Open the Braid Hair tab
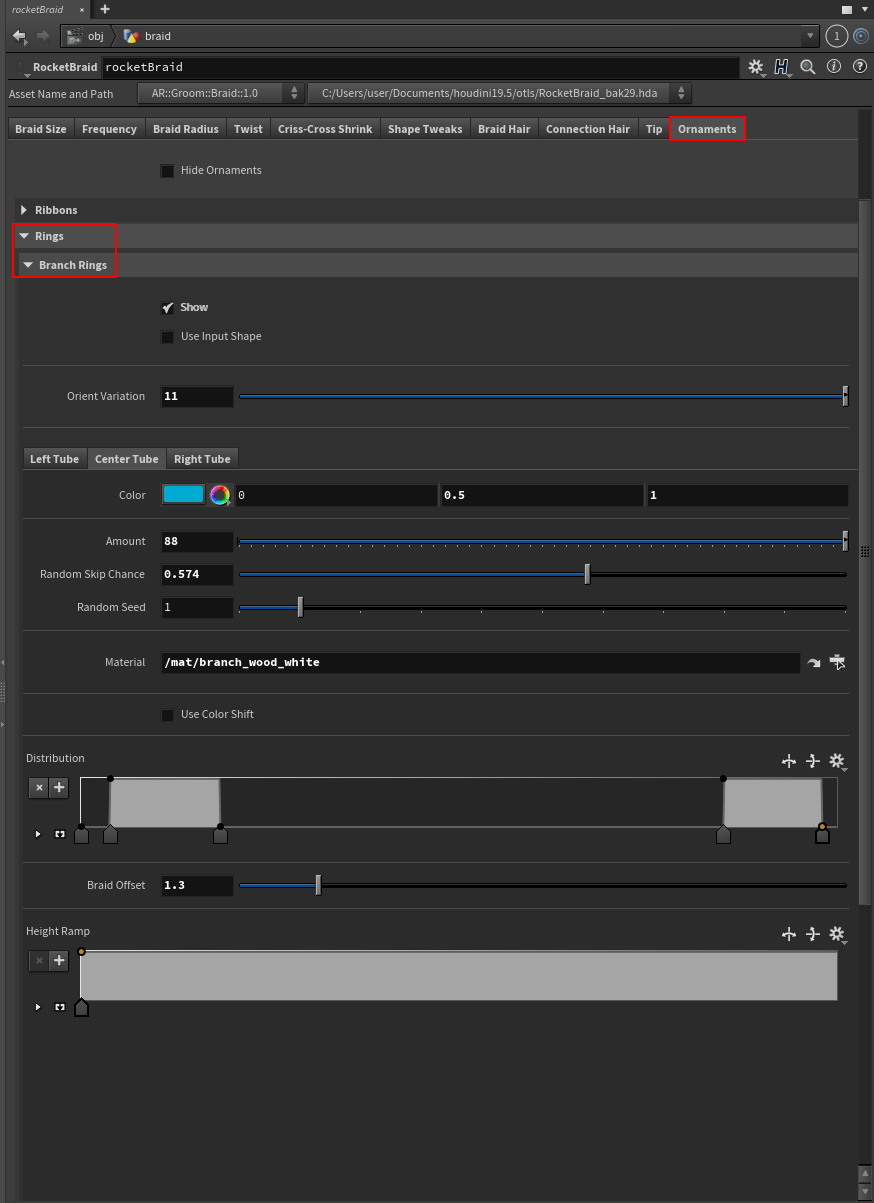 pyautogui.click(x=504, y=129)
